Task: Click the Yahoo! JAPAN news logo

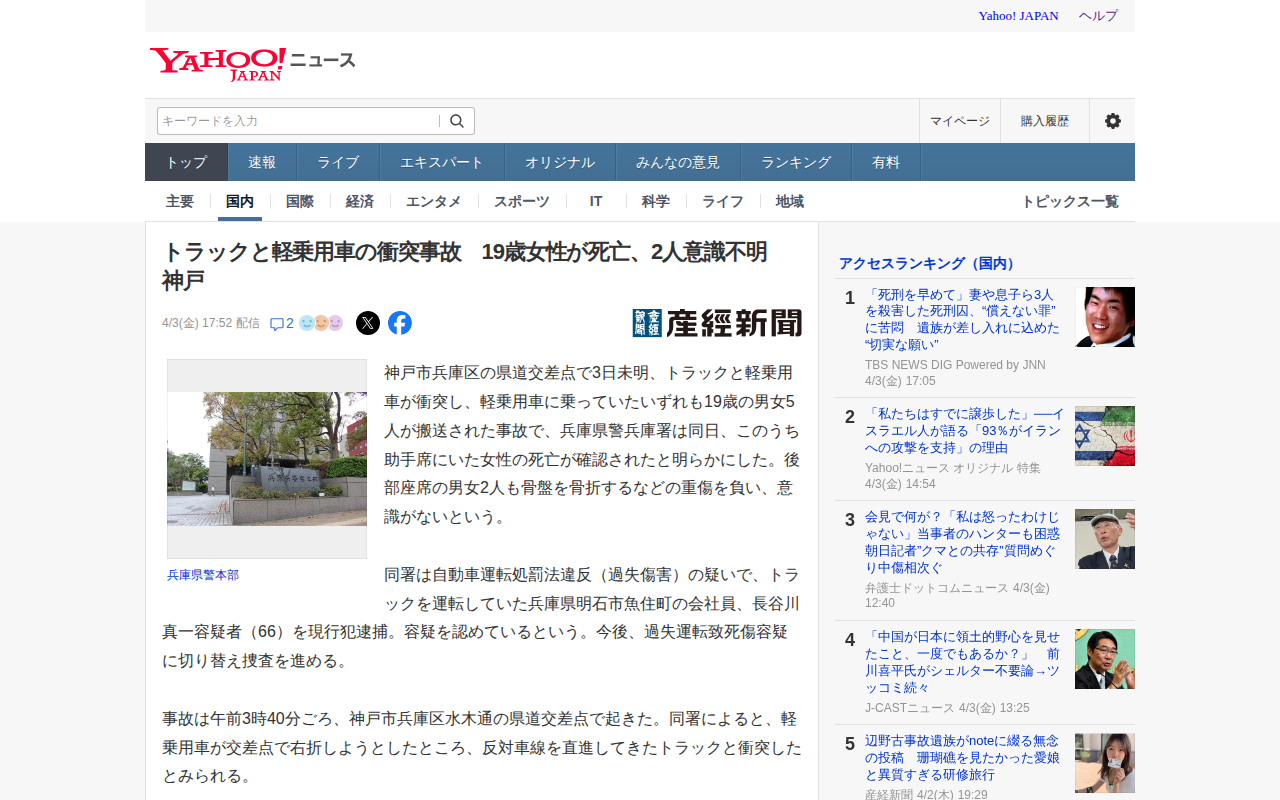Action: click(x=252, y=63)
